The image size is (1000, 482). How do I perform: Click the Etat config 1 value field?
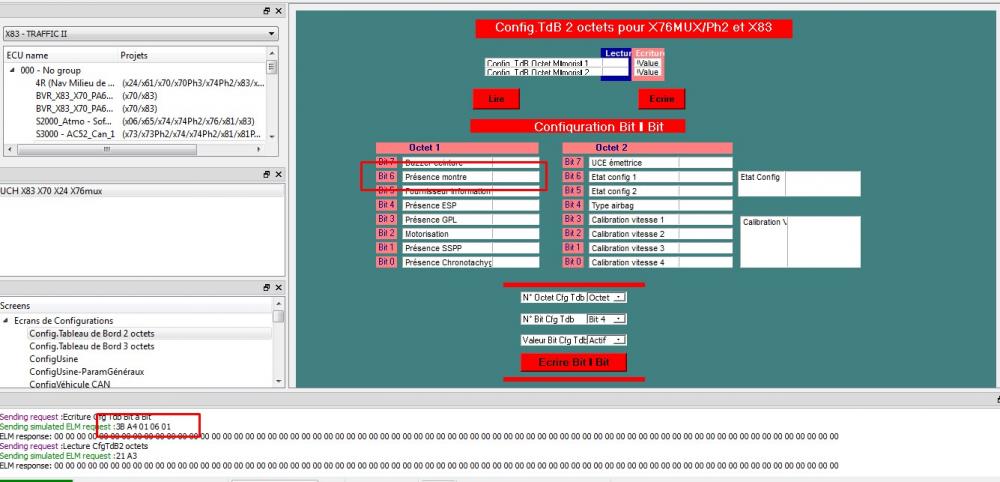(x=705, y=177)
